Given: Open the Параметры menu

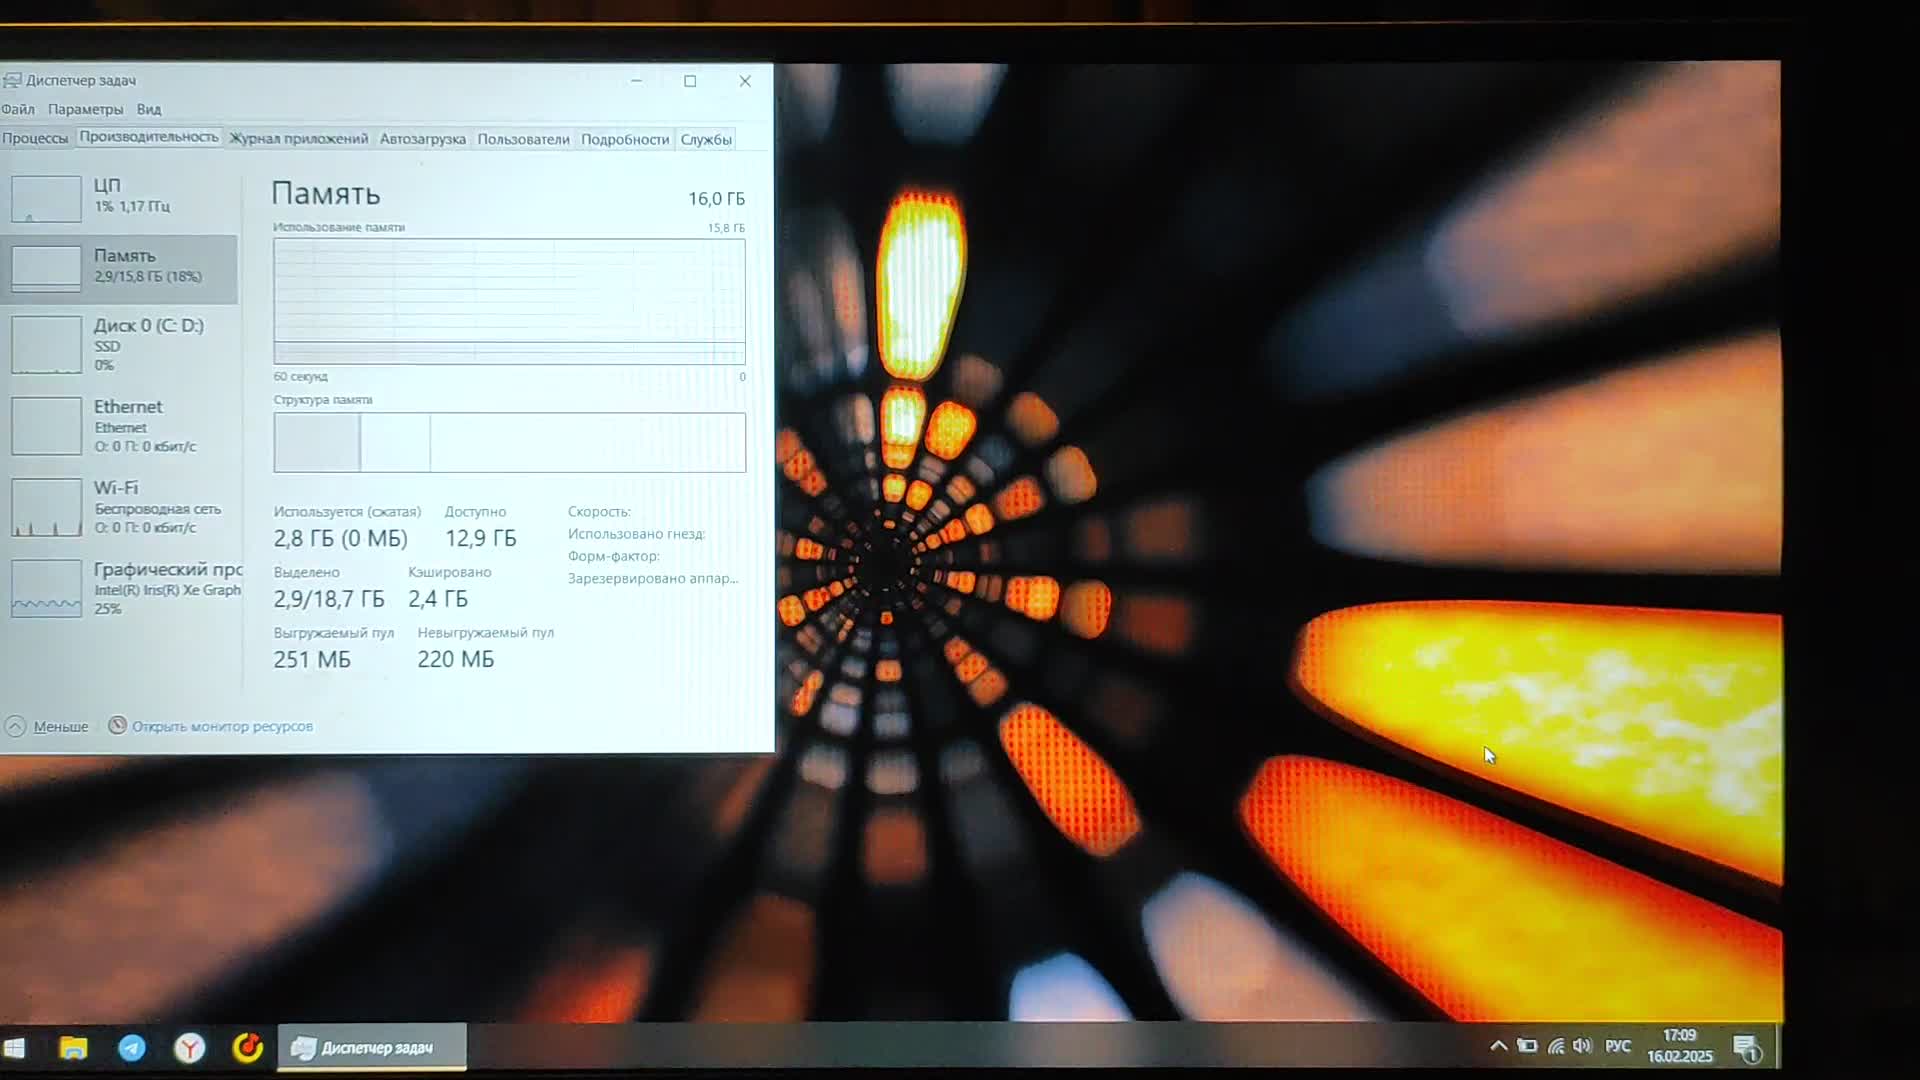Looking at the screenshot, I should (x=85, y=109).
